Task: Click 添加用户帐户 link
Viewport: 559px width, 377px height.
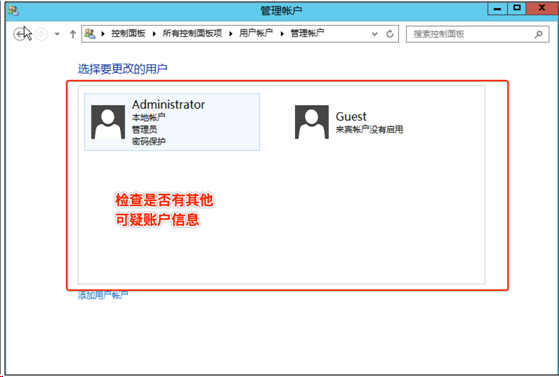Action: 103,295
